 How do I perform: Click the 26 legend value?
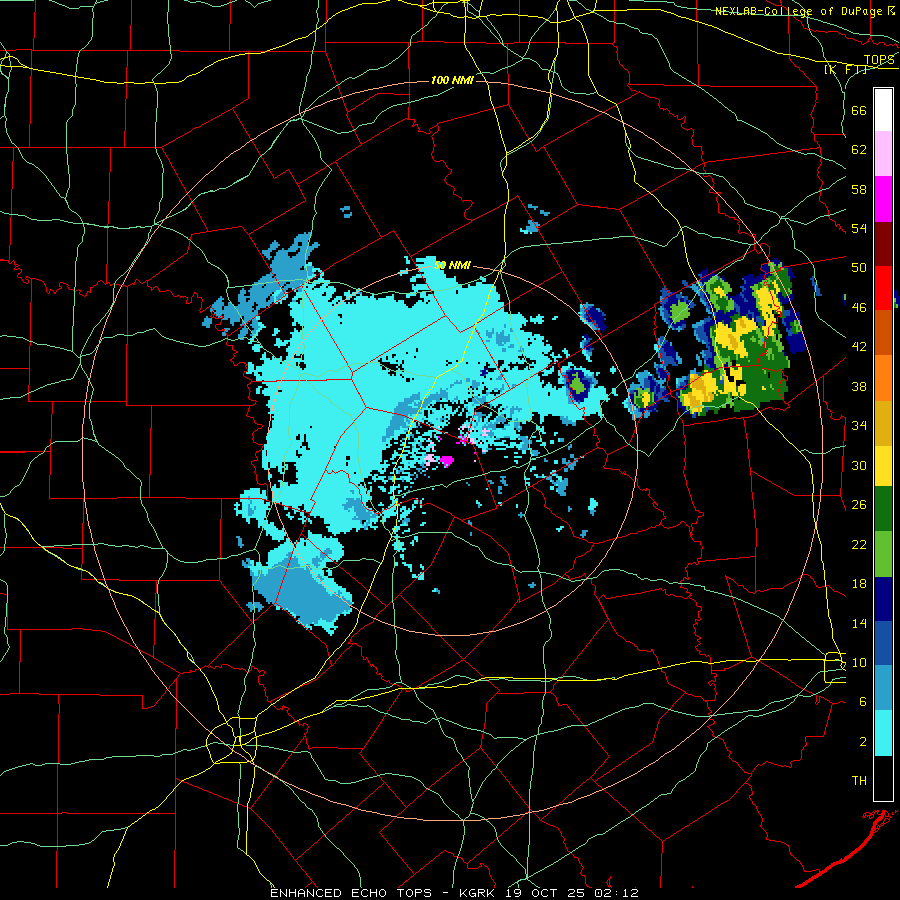click(859, 505)
